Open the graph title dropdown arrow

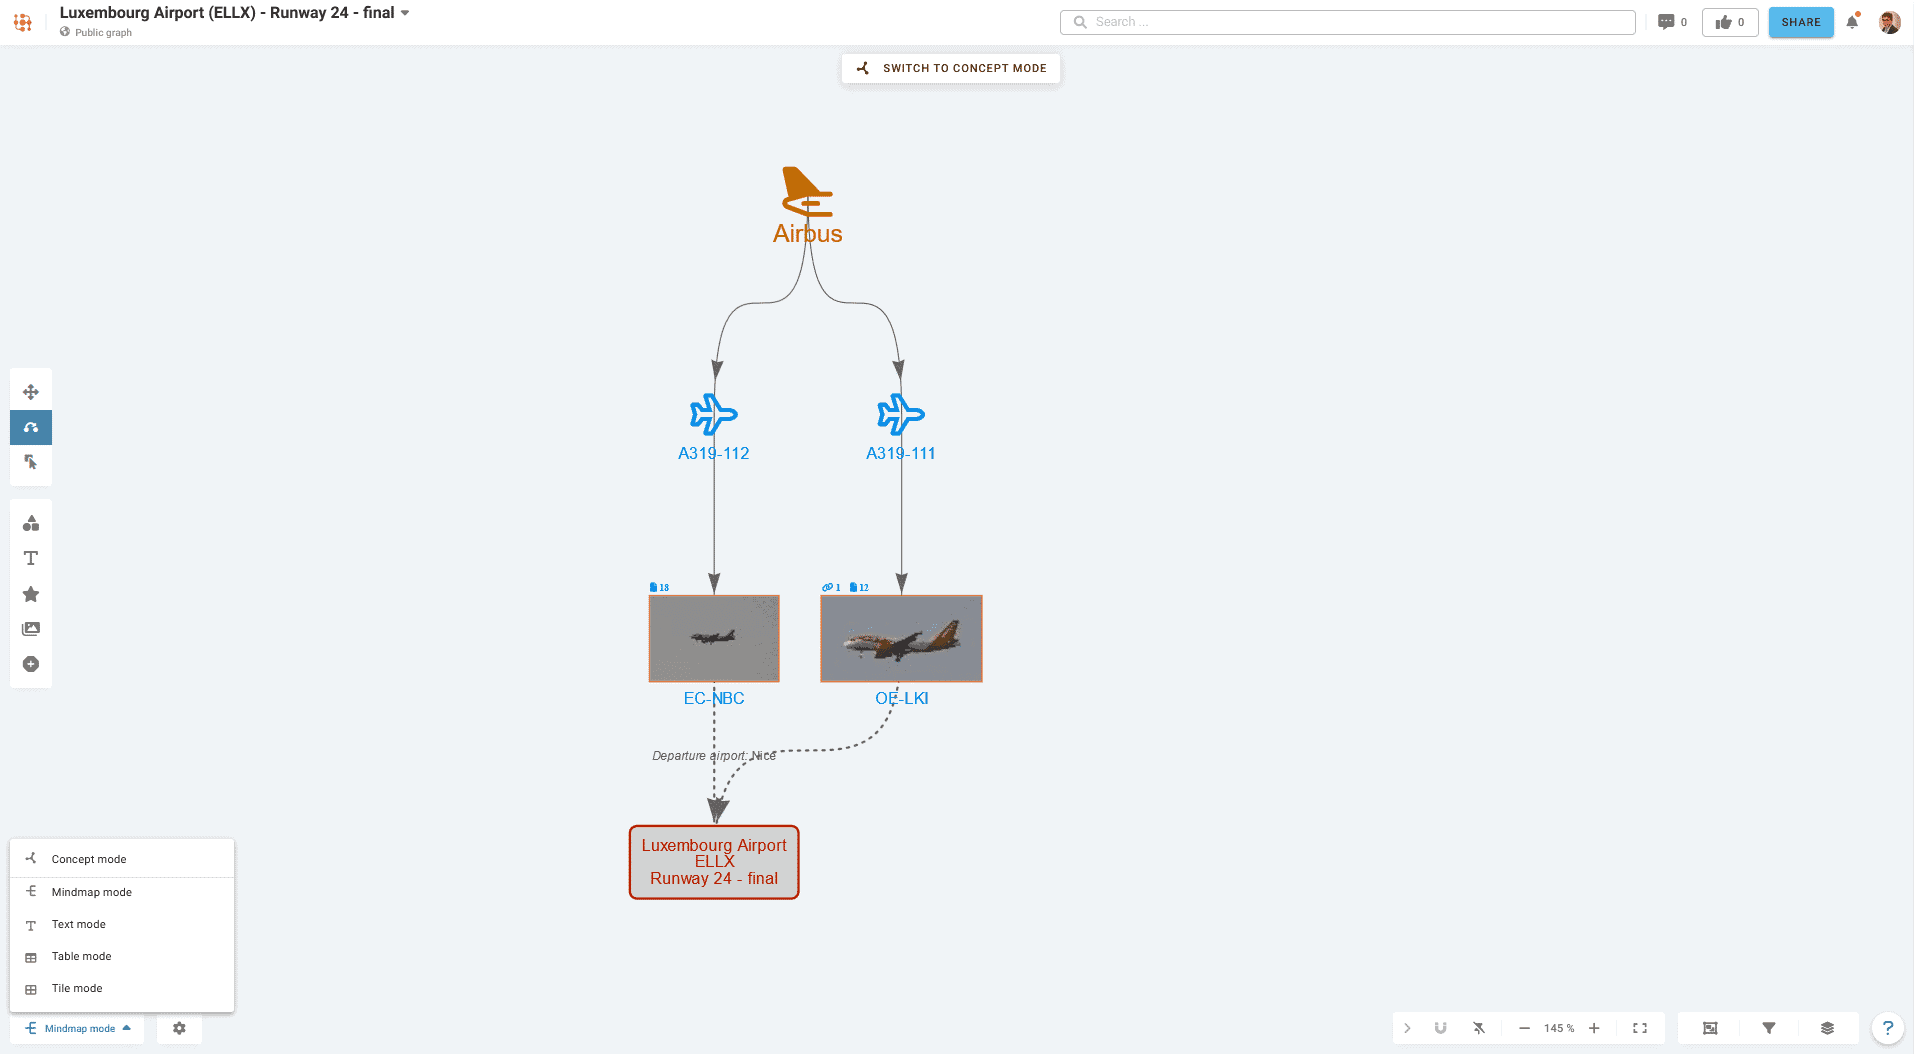point(405,13)
